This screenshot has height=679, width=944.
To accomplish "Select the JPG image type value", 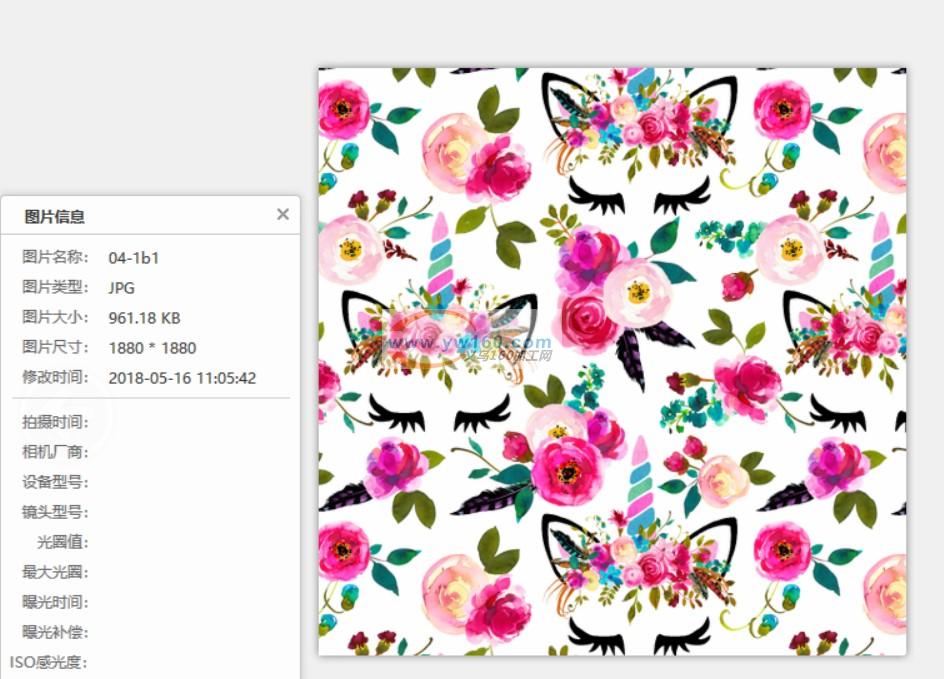I will click(122, 288).
